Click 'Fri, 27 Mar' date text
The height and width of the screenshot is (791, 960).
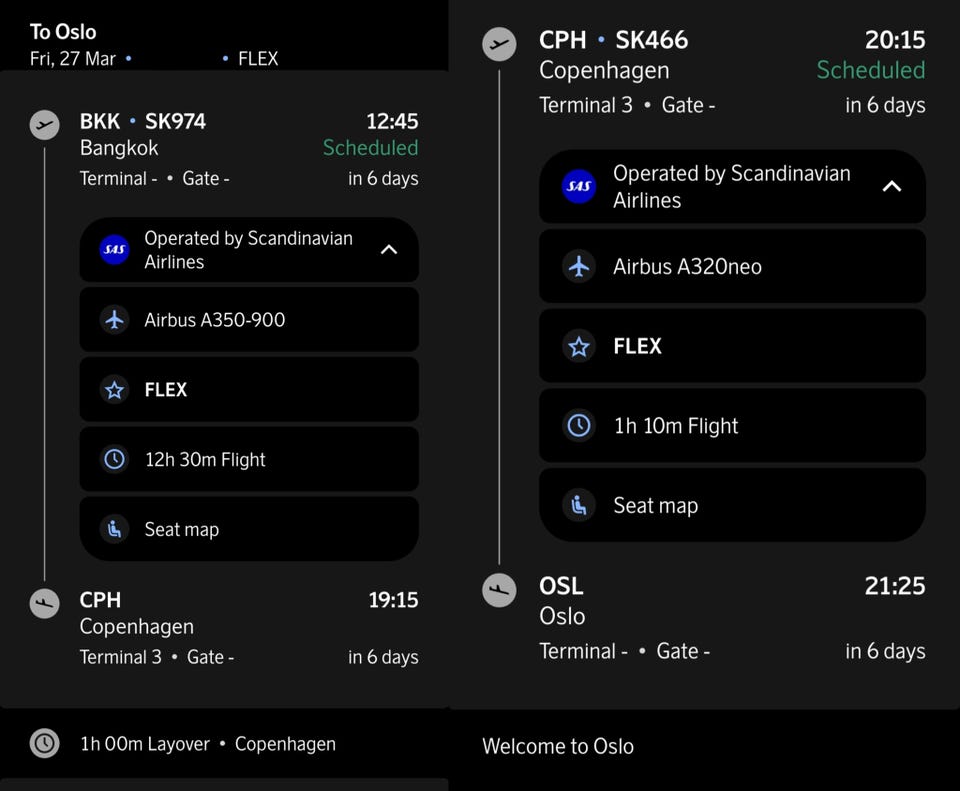pyautogui.click(x=72, y=59)
